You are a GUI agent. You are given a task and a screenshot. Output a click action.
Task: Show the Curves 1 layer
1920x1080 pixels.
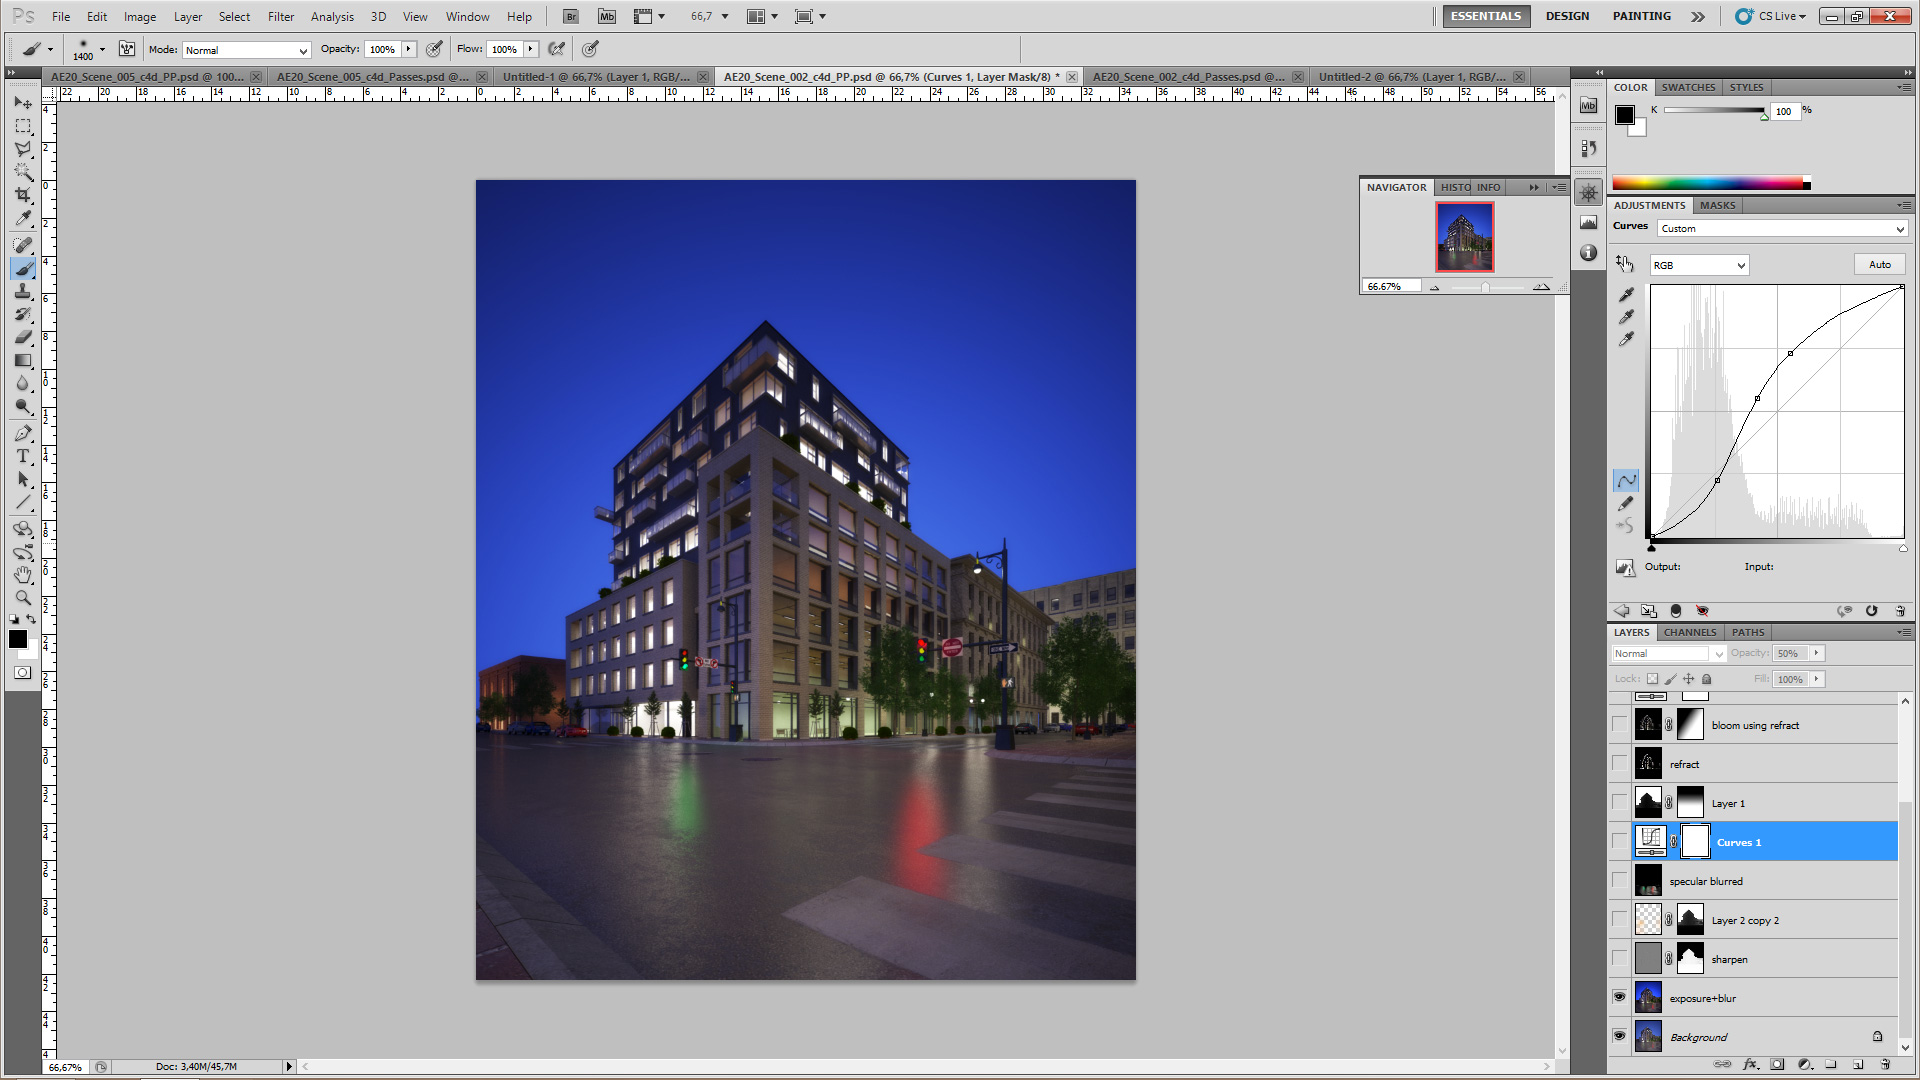(1619, 842)
